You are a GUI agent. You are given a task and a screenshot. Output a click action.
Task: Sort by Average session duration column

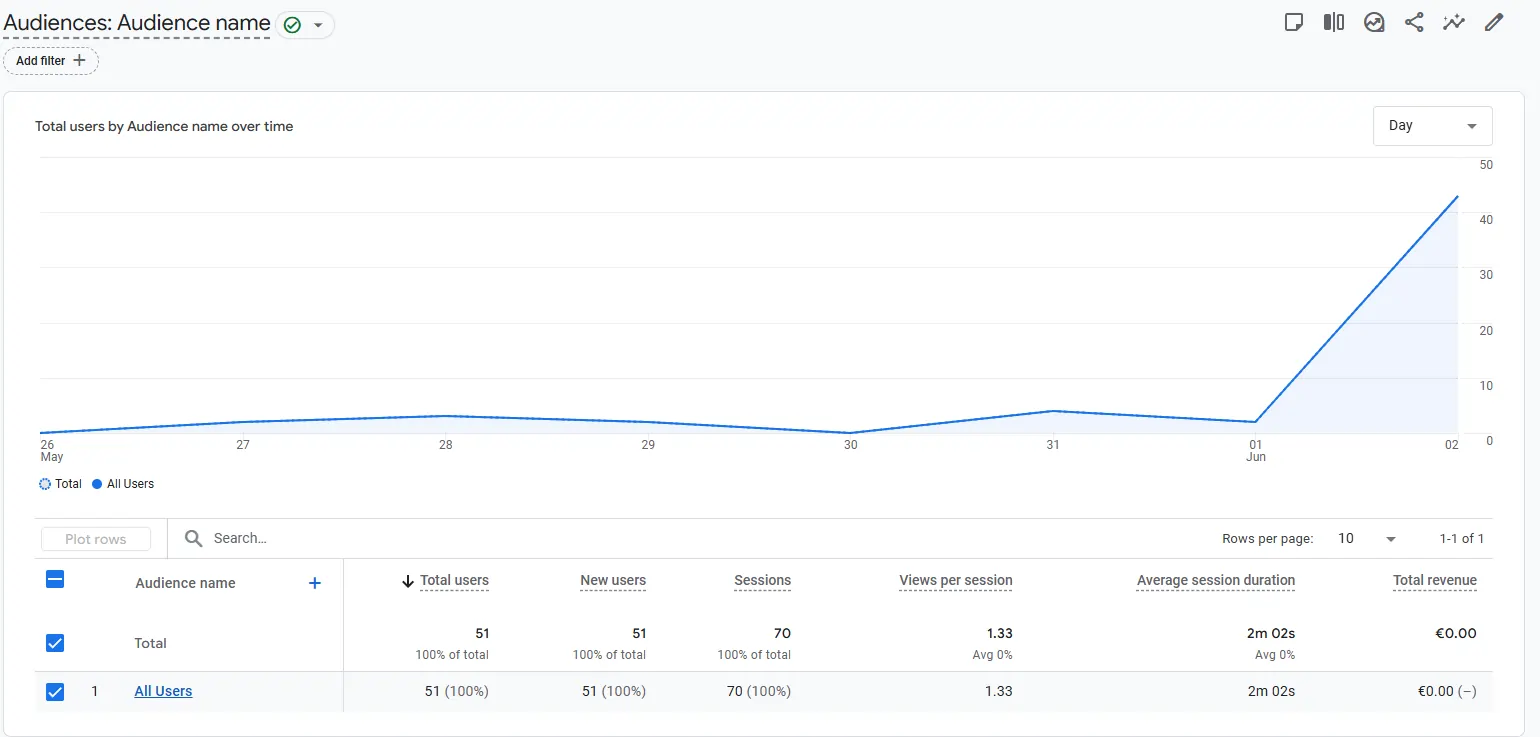click(1215, 580)
